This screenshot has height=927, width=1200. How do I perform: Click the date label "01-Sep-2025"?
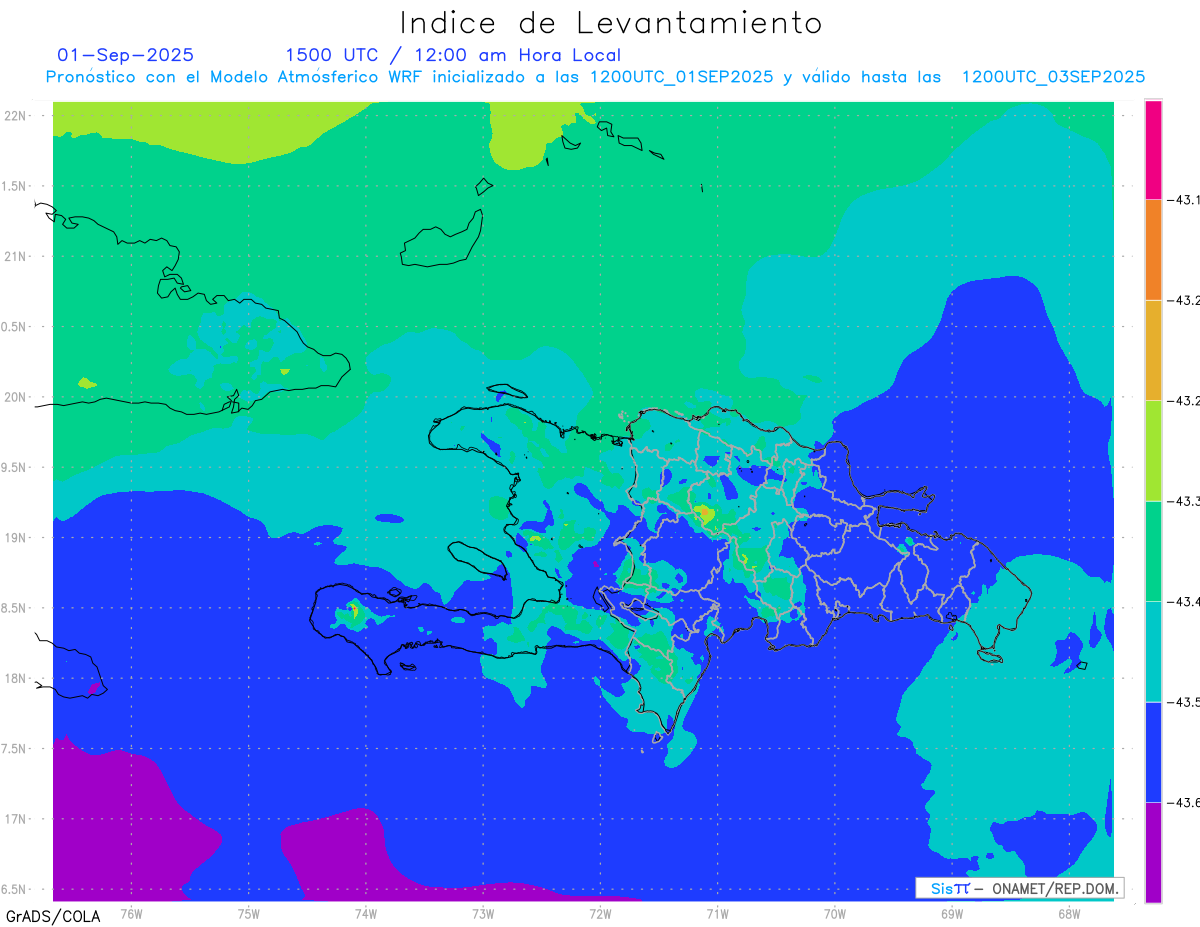click(x=126, y=55)
